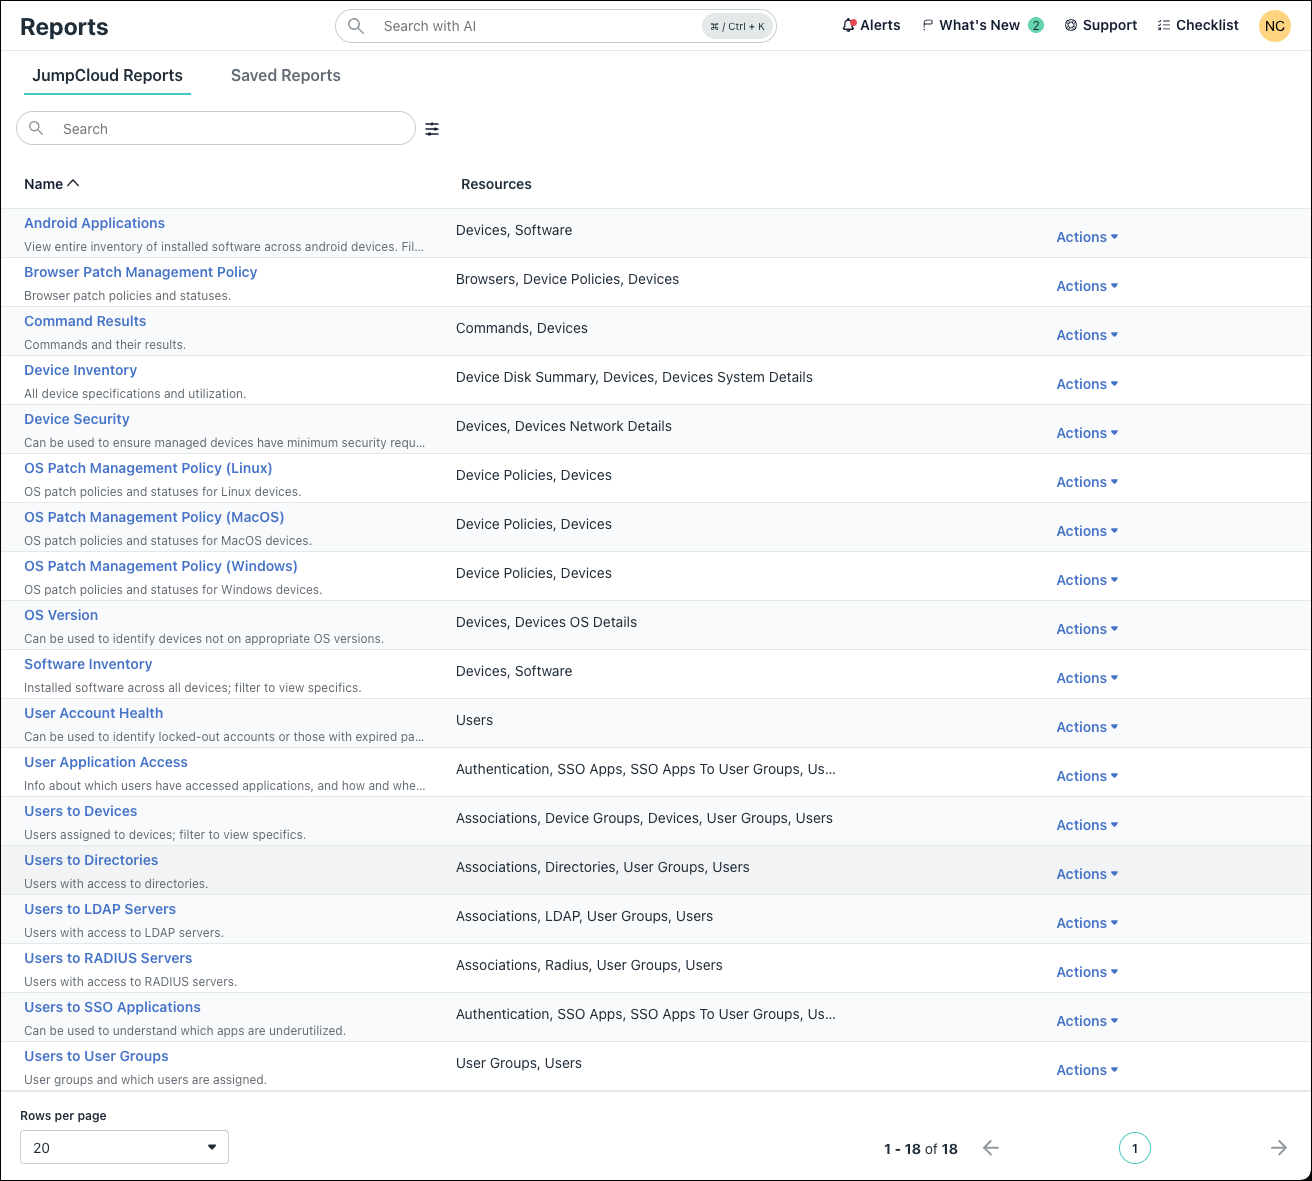Screen dimensions: 1312x1181
Task: Open Actions for OS Patch Management Policy (MacOS)
Action: (x=1087, y=531)
